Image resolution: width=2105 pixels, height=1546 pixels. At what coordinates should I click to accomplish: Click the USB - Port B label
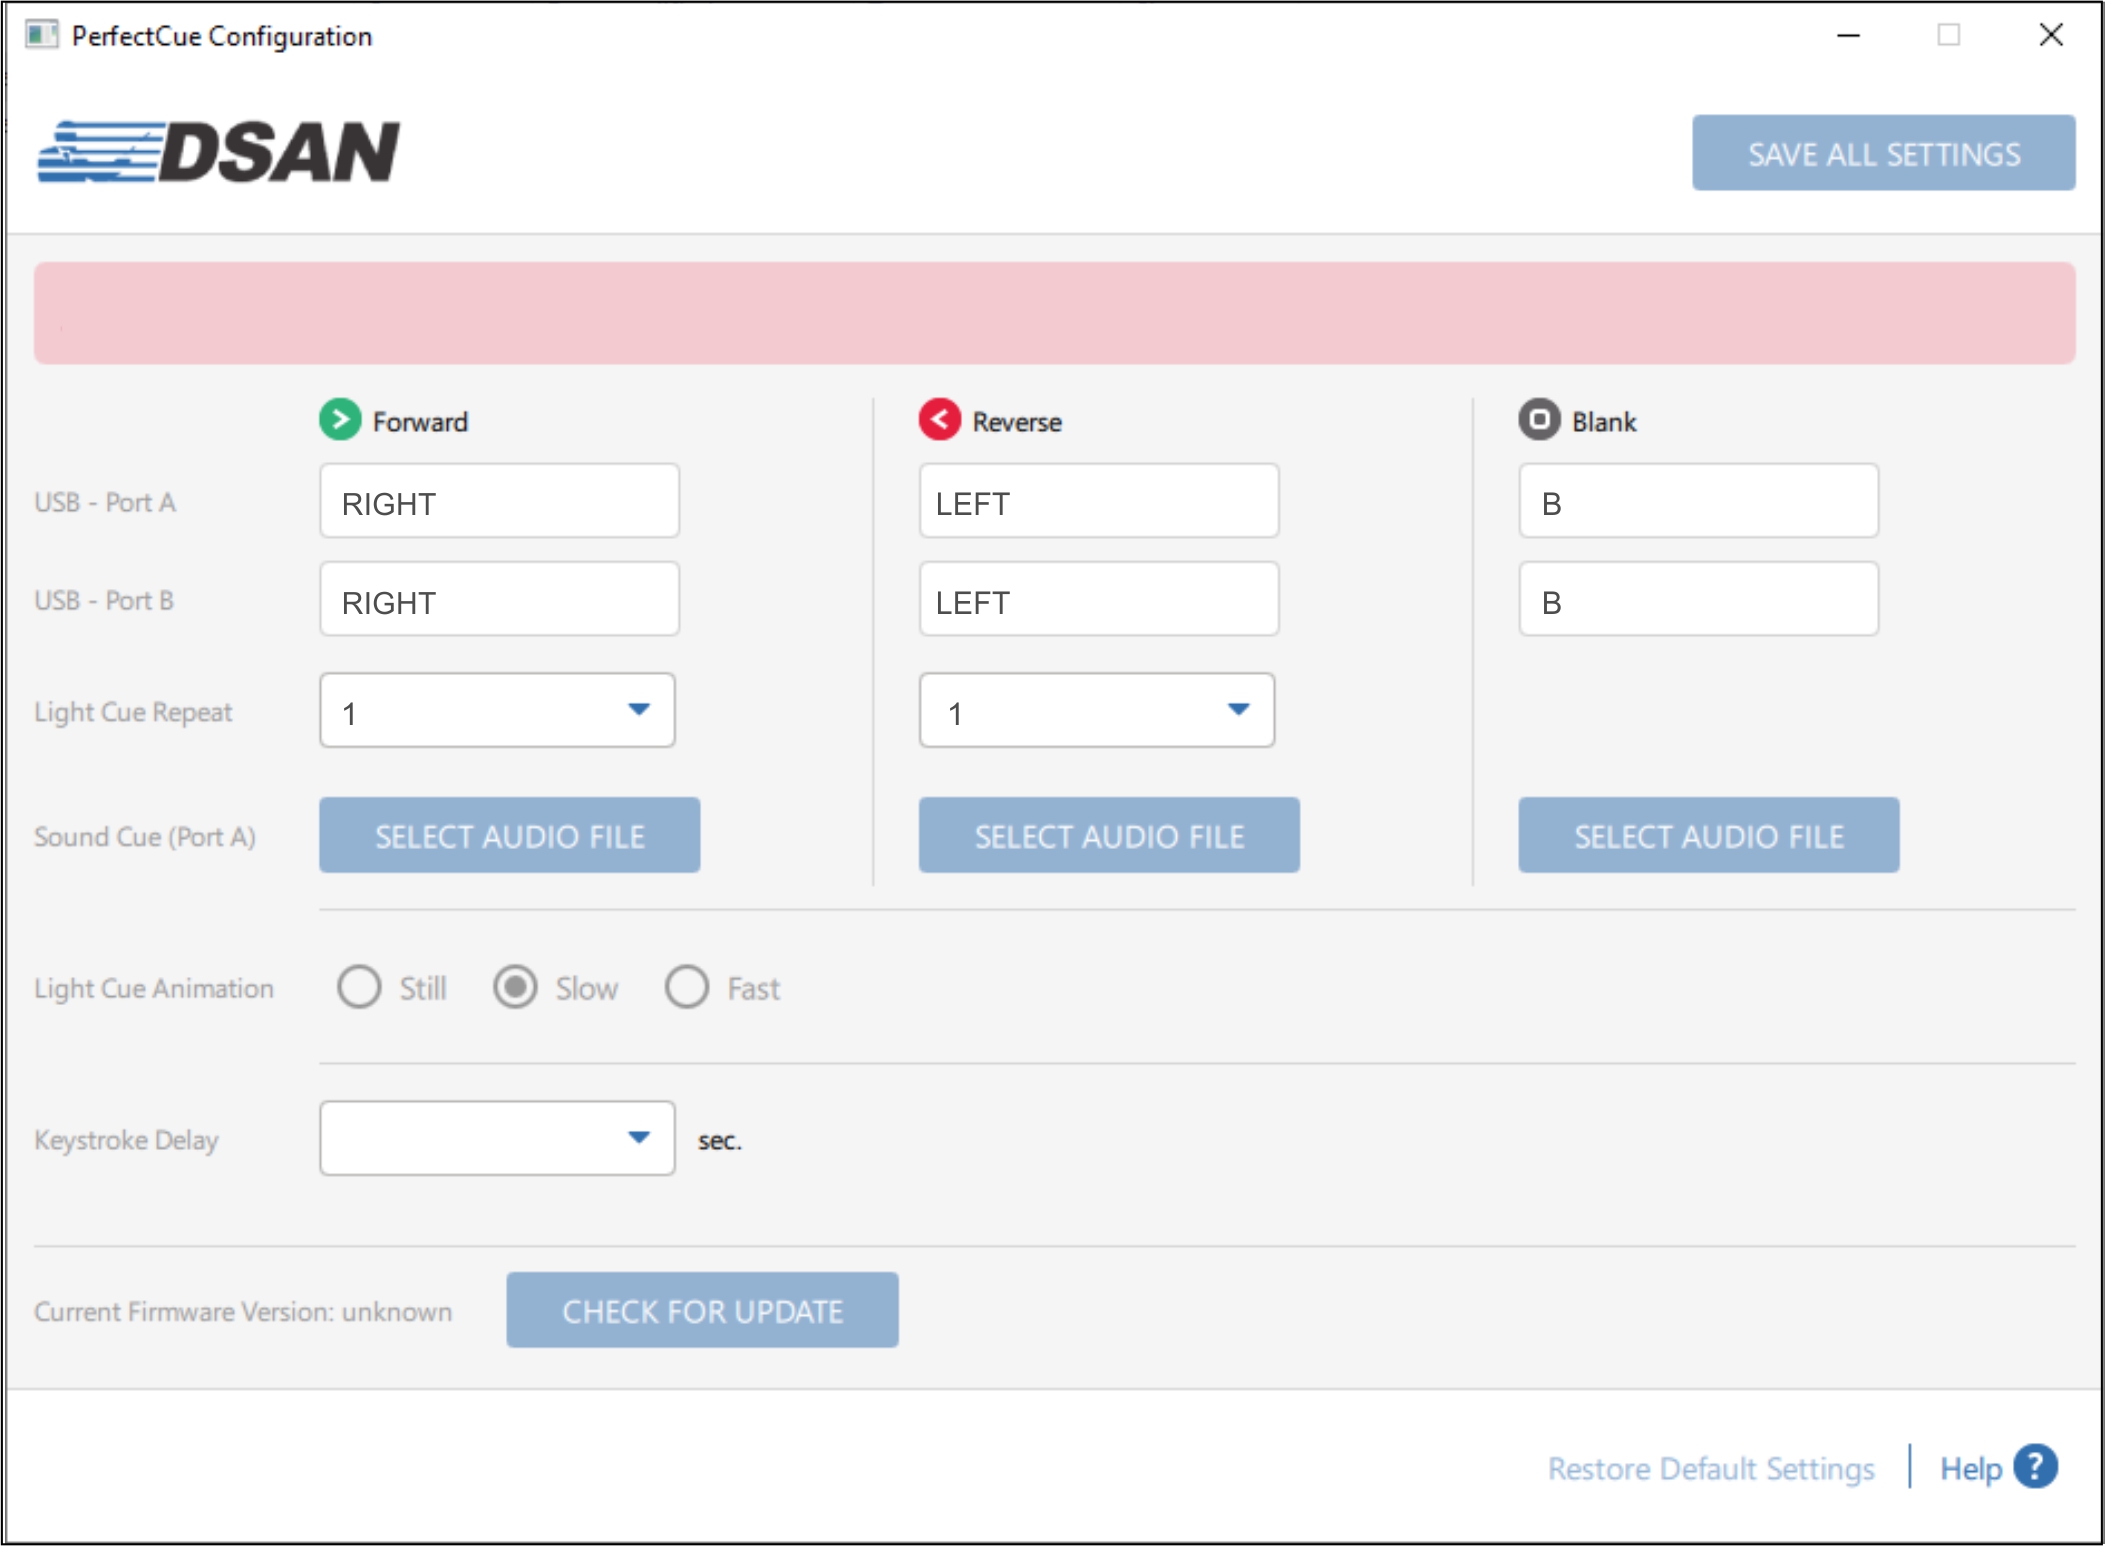[x=104, y=600]
